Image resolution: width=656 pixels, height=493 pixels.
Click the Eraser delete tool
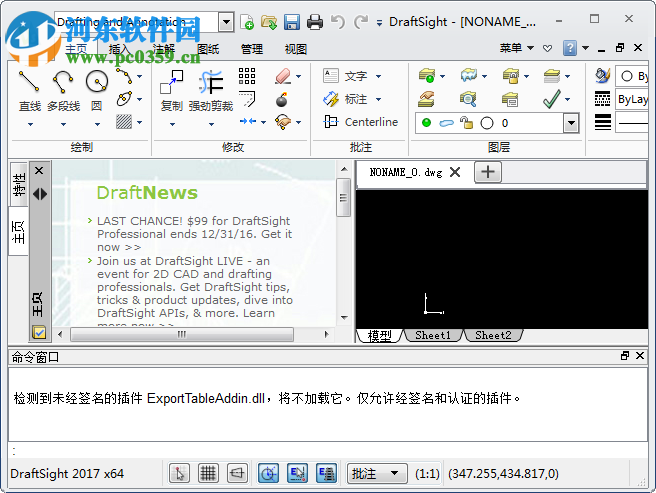(x=283, y=76)
